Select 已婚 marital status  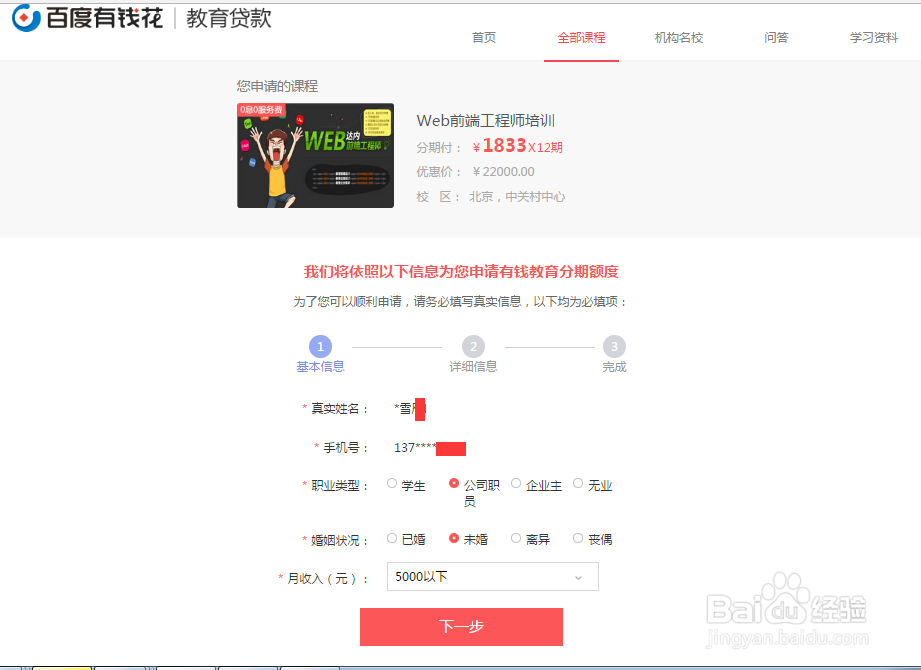(392, 538)
